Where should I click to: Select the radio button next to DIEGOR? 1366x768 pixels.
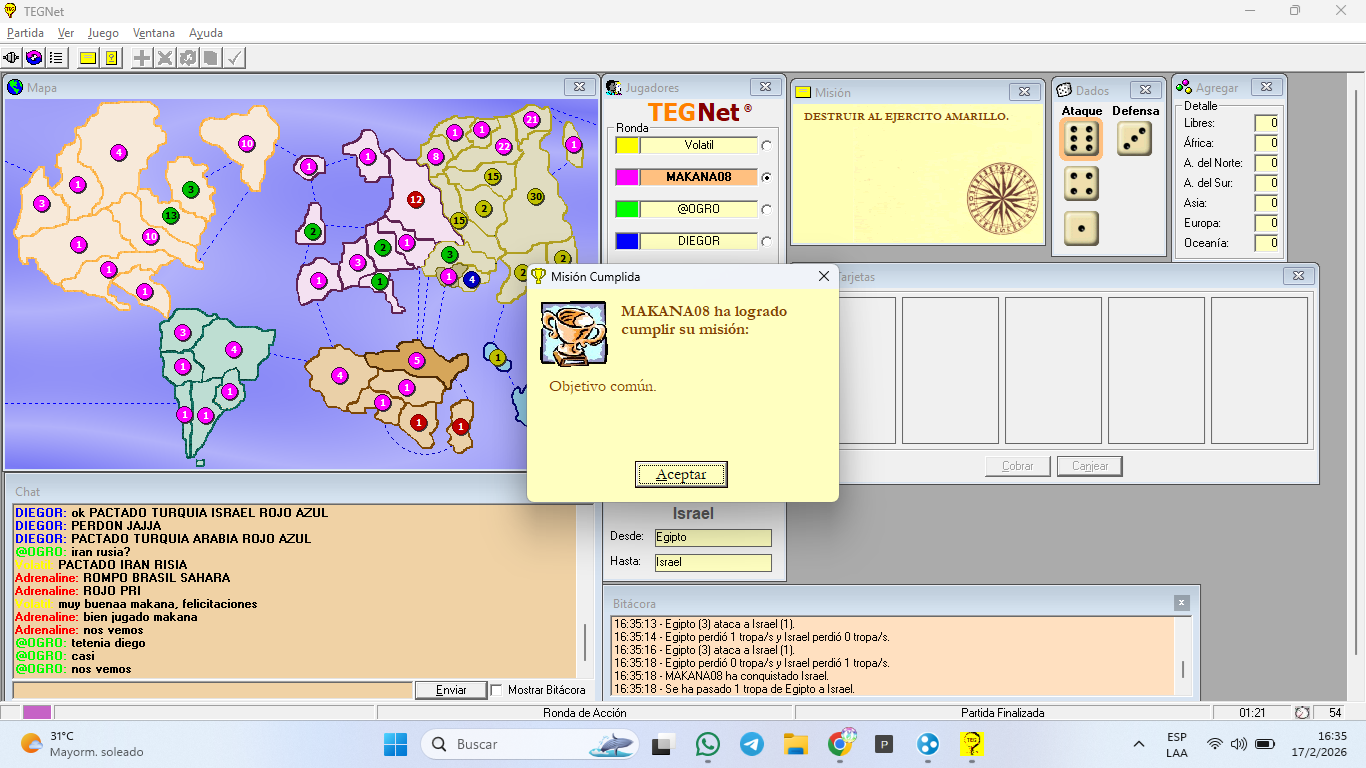(767, 241)
